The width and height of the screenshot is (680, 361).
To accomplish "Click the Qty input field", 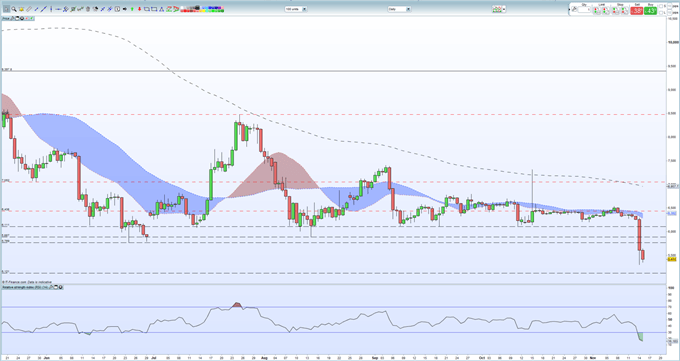I will pyautogui.click(x=584, y=10).
